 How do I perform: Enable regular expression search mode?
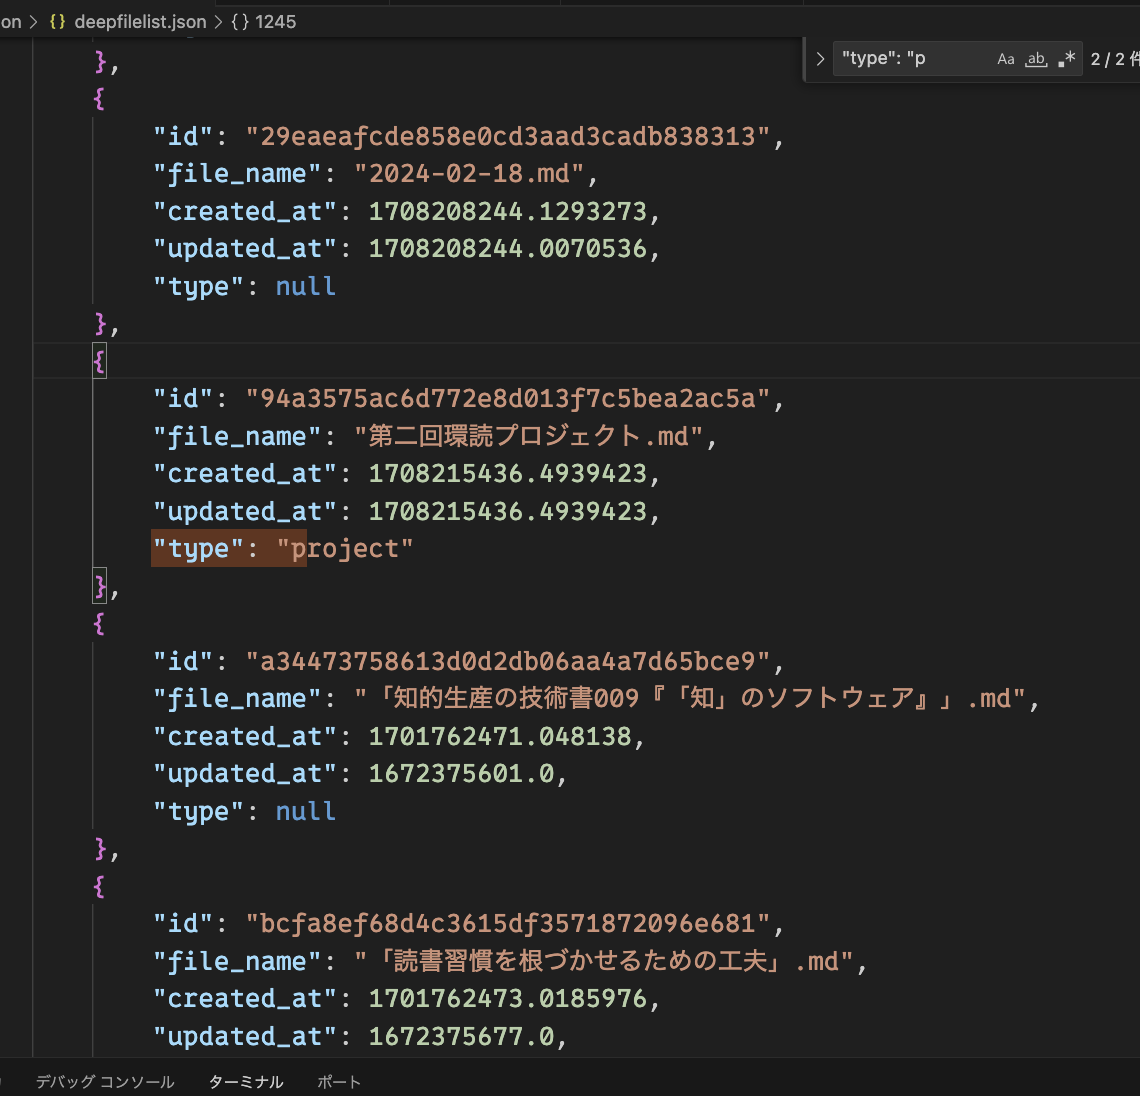pyautogui.click(x=1065, y=58)
